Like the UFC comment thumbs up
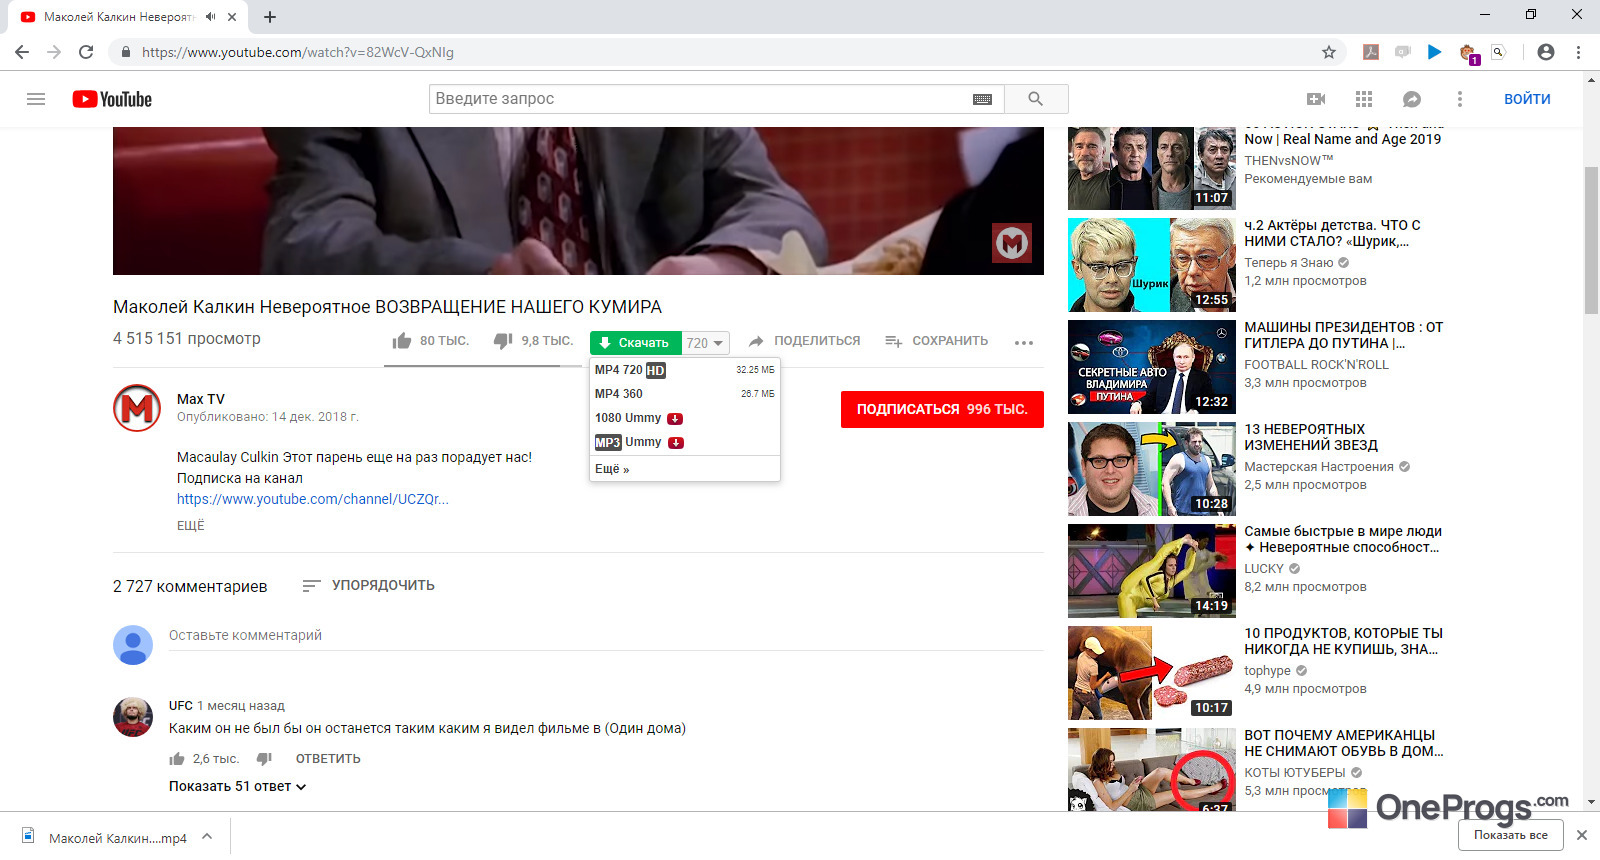1600x860 pixels. pyautogui.click(x=177, y=759)
